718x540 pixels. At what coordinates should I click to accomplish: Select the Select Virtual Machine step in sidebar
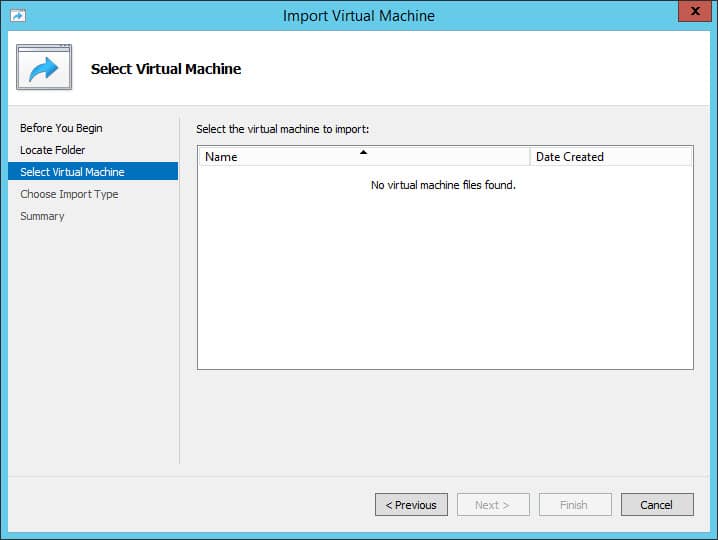(x=72, y=172)
